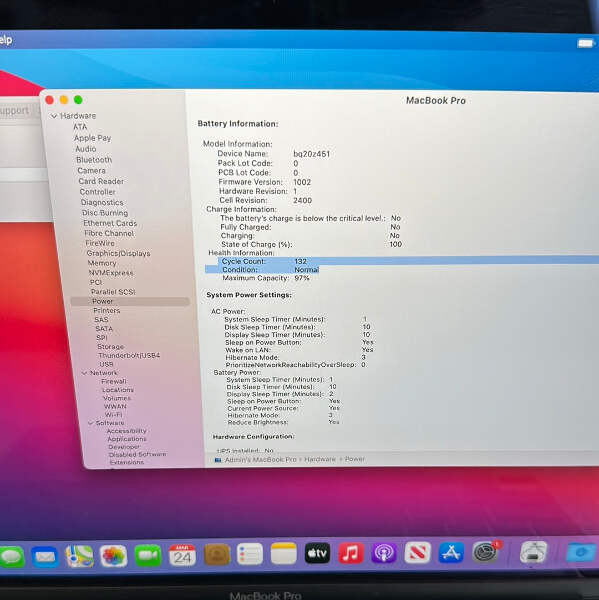The image size is (599, 600).
Task: Collapse the Software section in the sidebar
Action: (91, 423)
